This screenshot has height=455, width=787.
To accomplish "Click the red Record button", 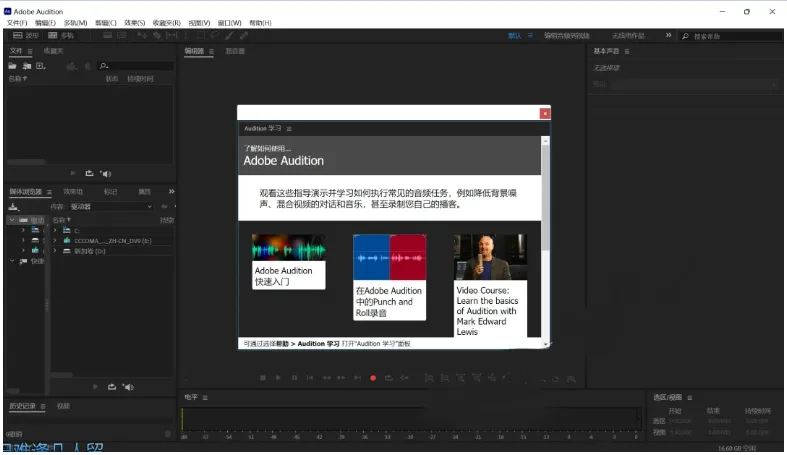I will 373,378.
